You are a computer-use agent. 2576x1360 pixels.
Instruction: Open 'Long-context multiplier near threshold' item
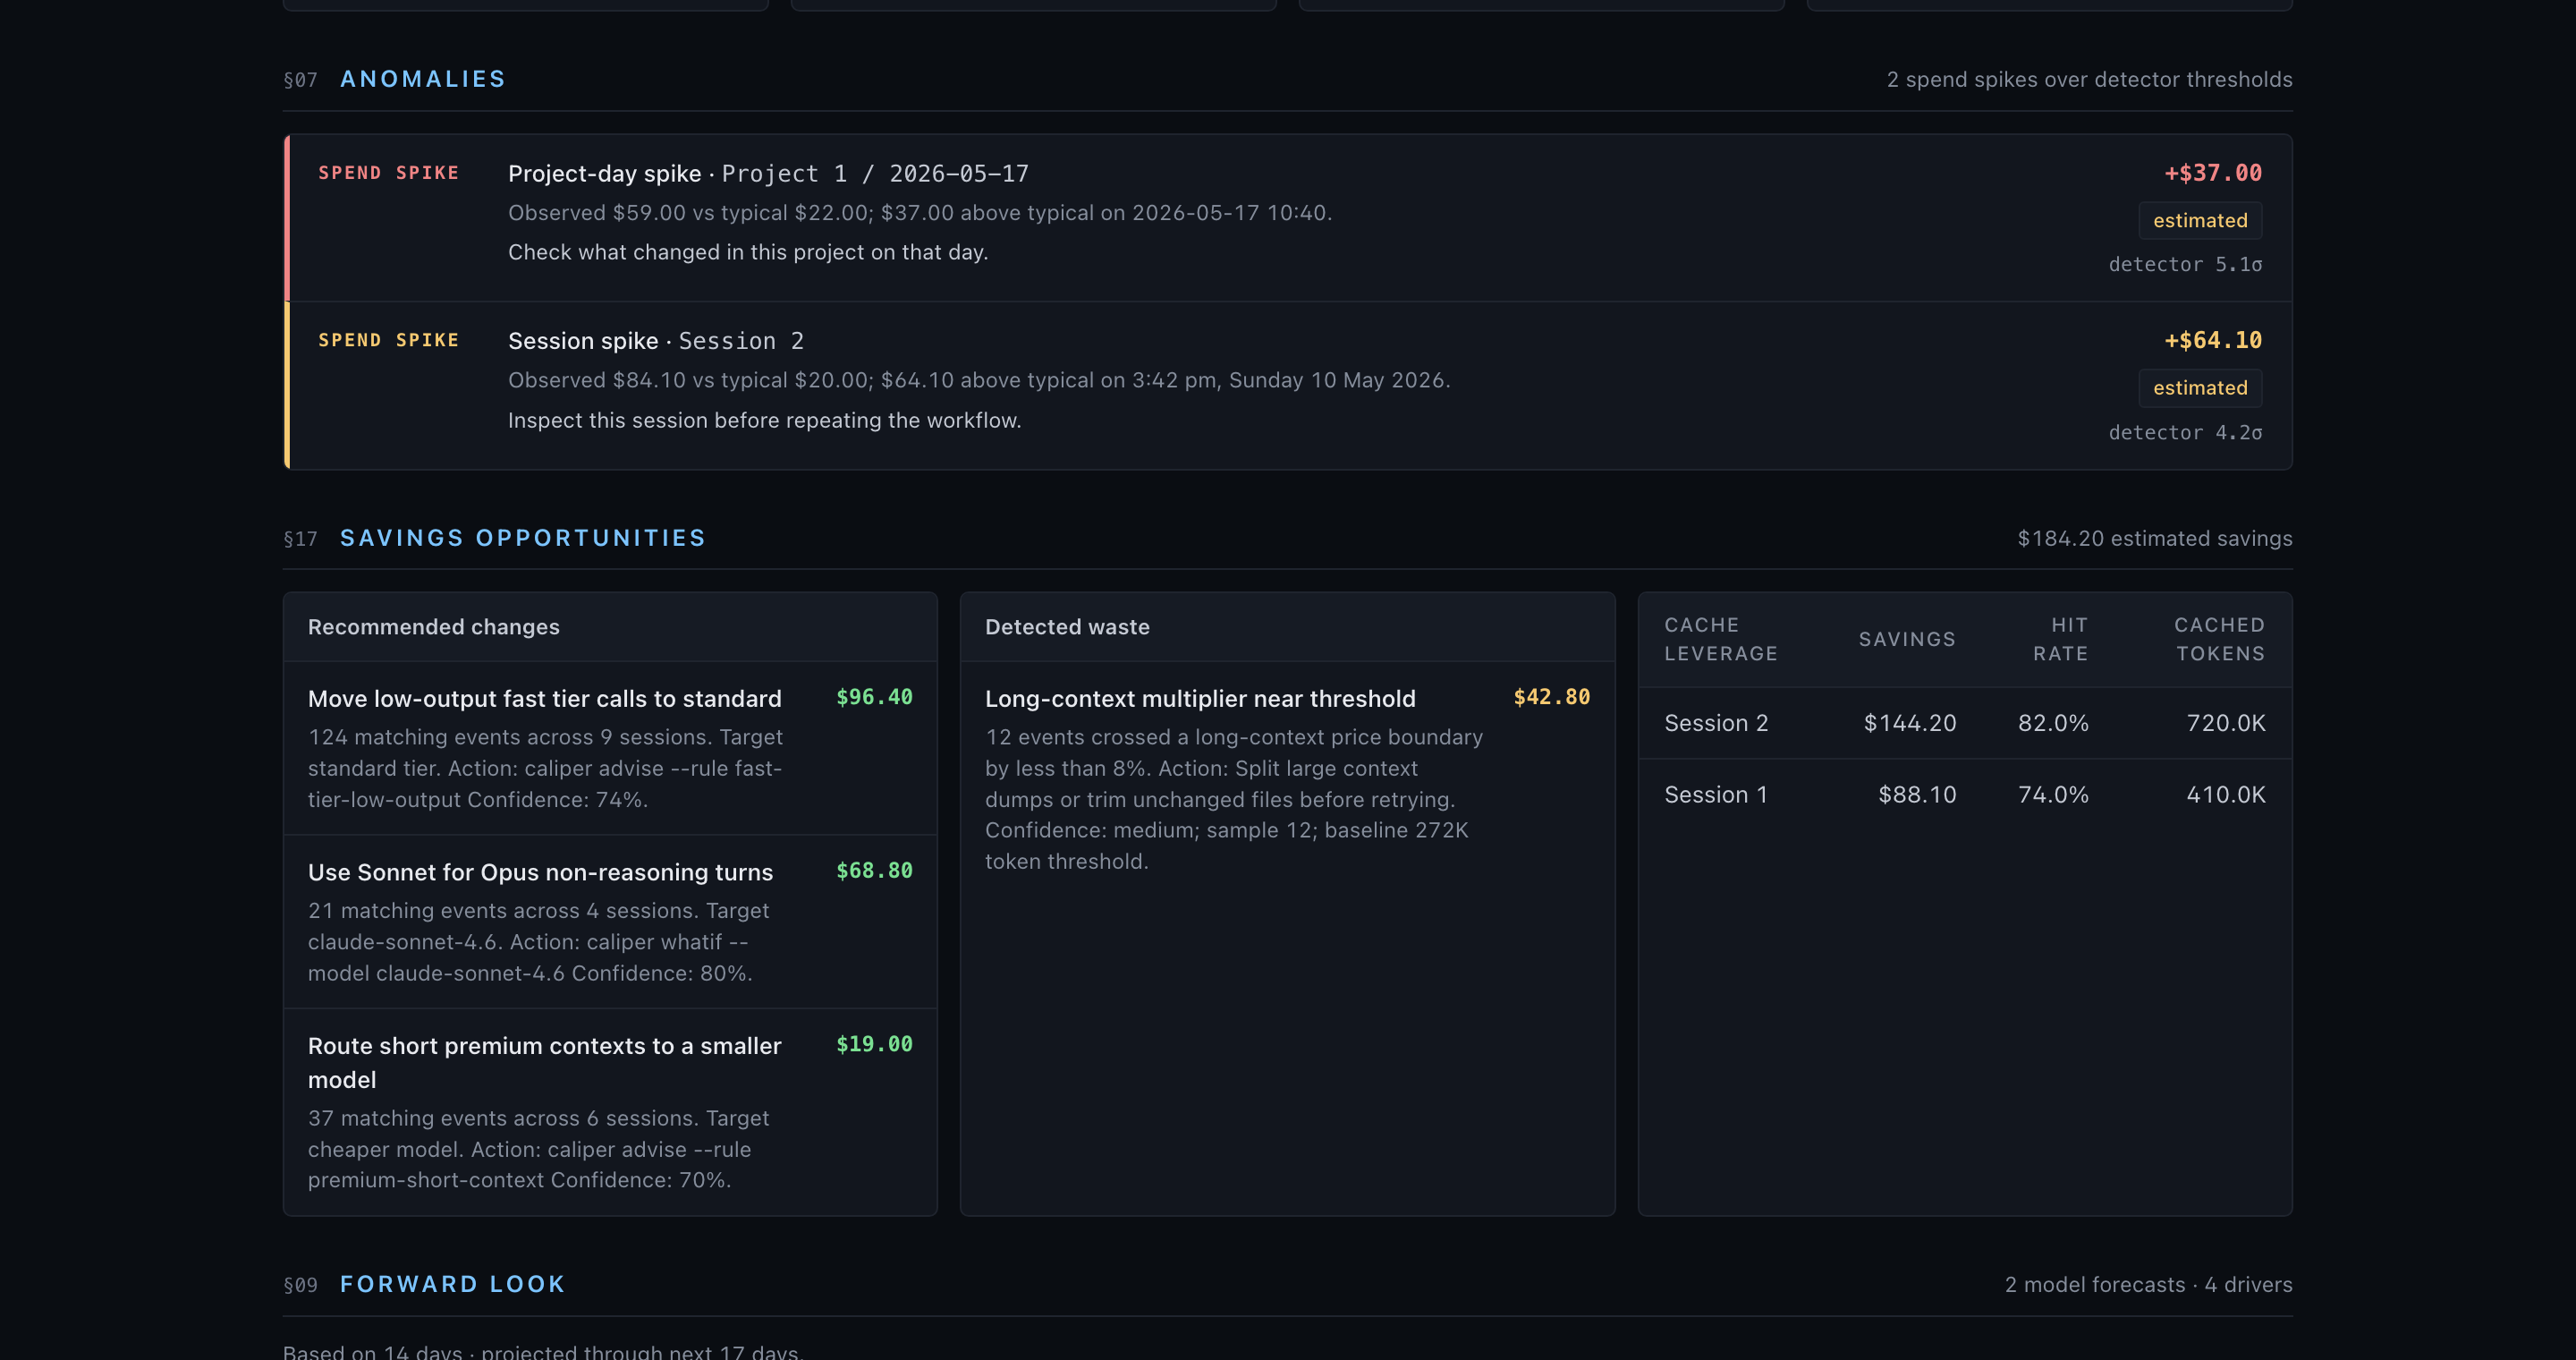click(x=1200, y=698)
